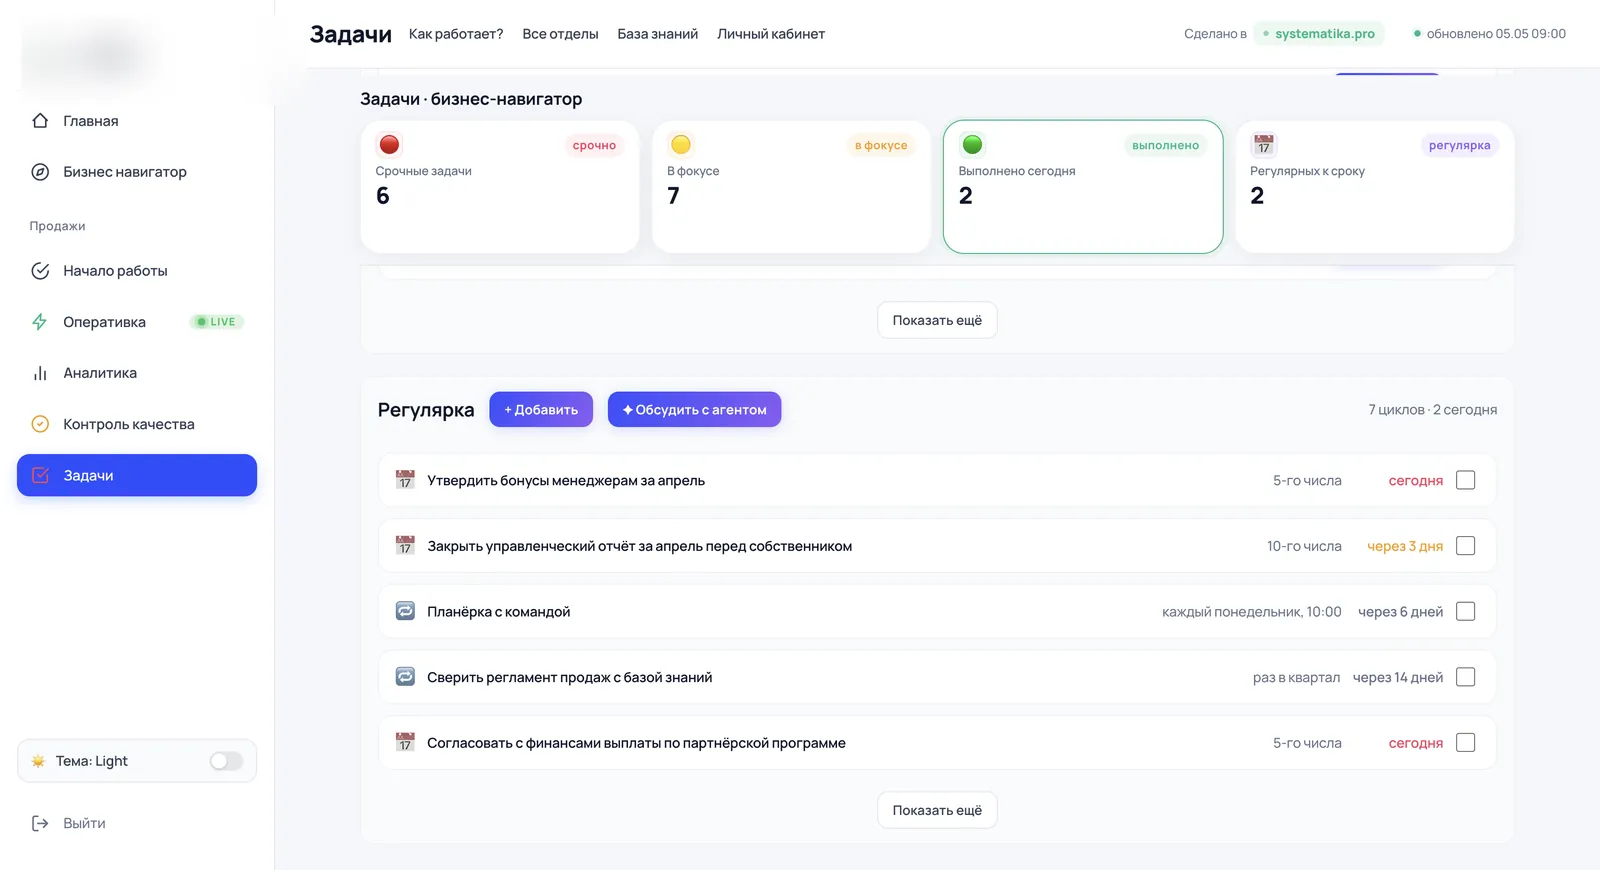Viewport: 1600px width, 870px height.
Task: Click the task text Сверить регламент продаж с базой знаний
Action: click(569, 677)
